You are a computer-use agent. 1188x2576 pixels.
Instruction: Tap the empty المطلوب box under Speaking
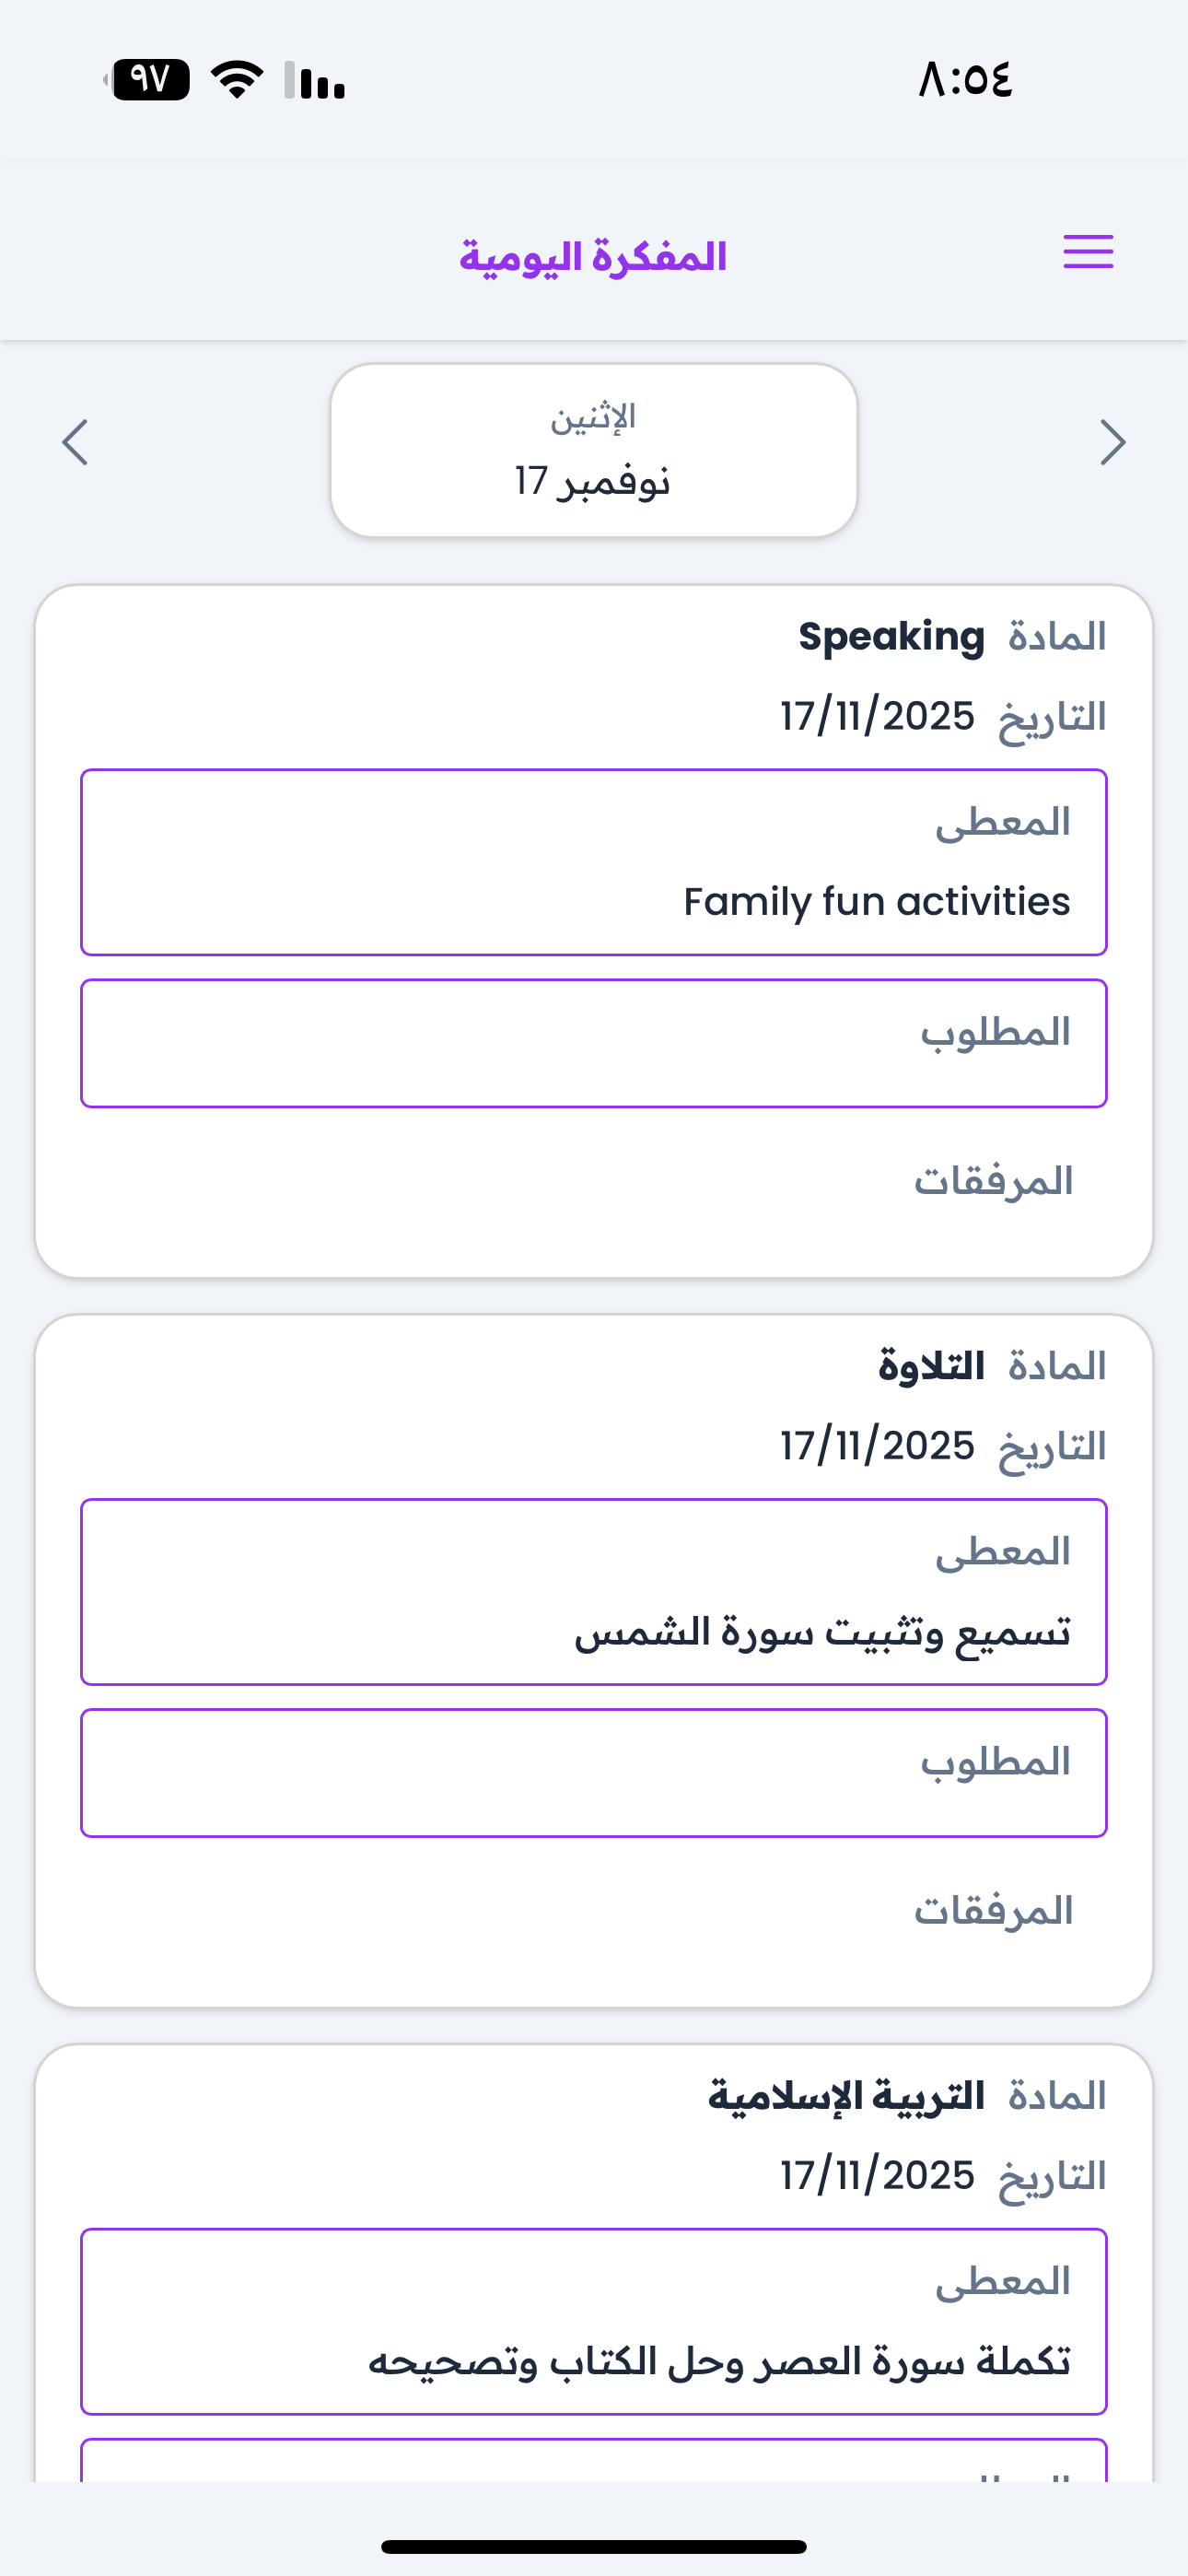(593, 1043)
